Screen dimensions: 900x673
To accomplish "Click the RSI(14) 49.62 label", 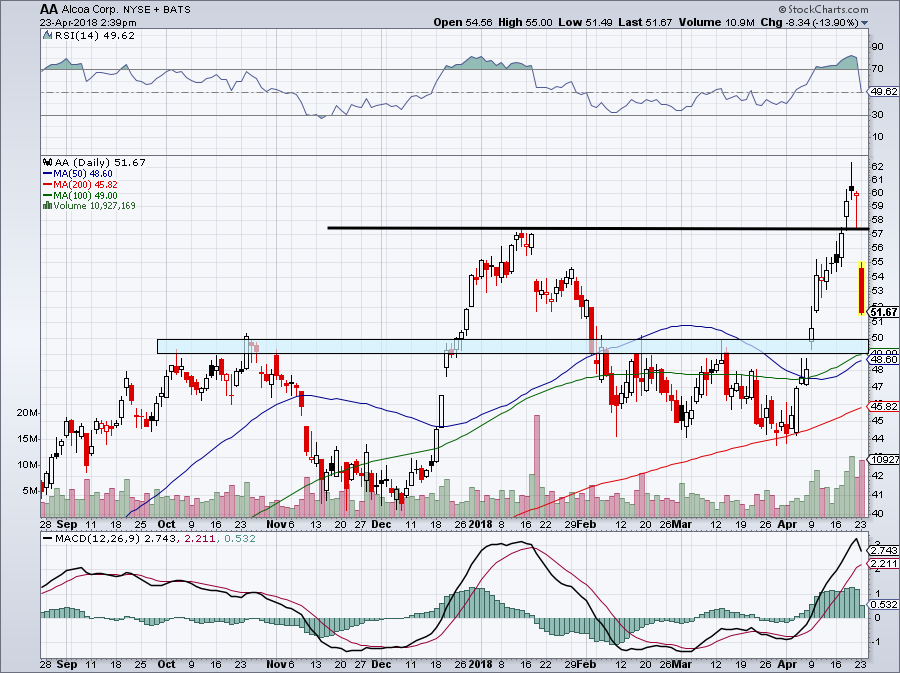I will (x=95, y=36).
